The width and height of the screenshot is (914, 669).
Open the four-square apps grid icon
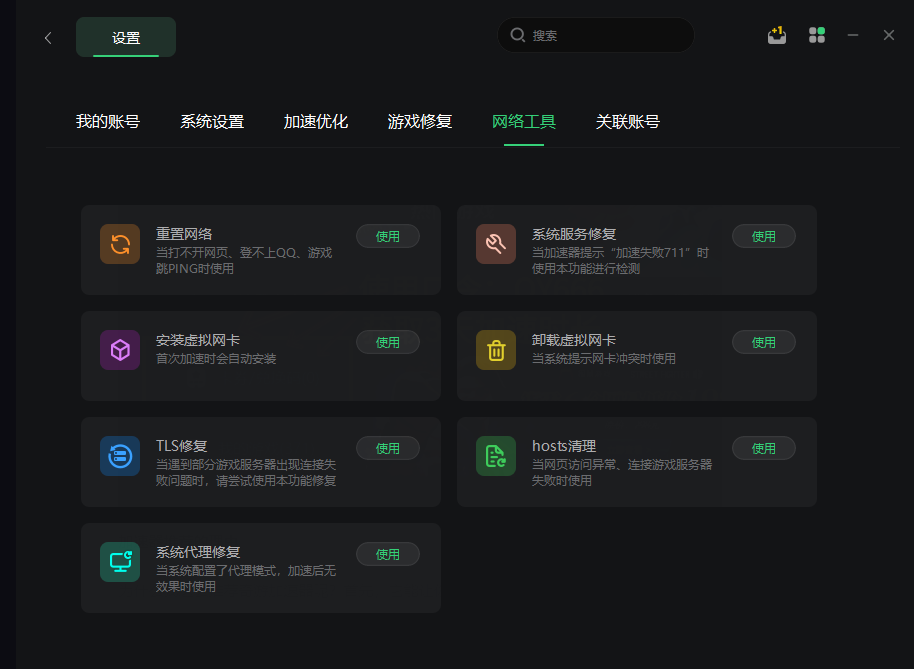point(817,35)
